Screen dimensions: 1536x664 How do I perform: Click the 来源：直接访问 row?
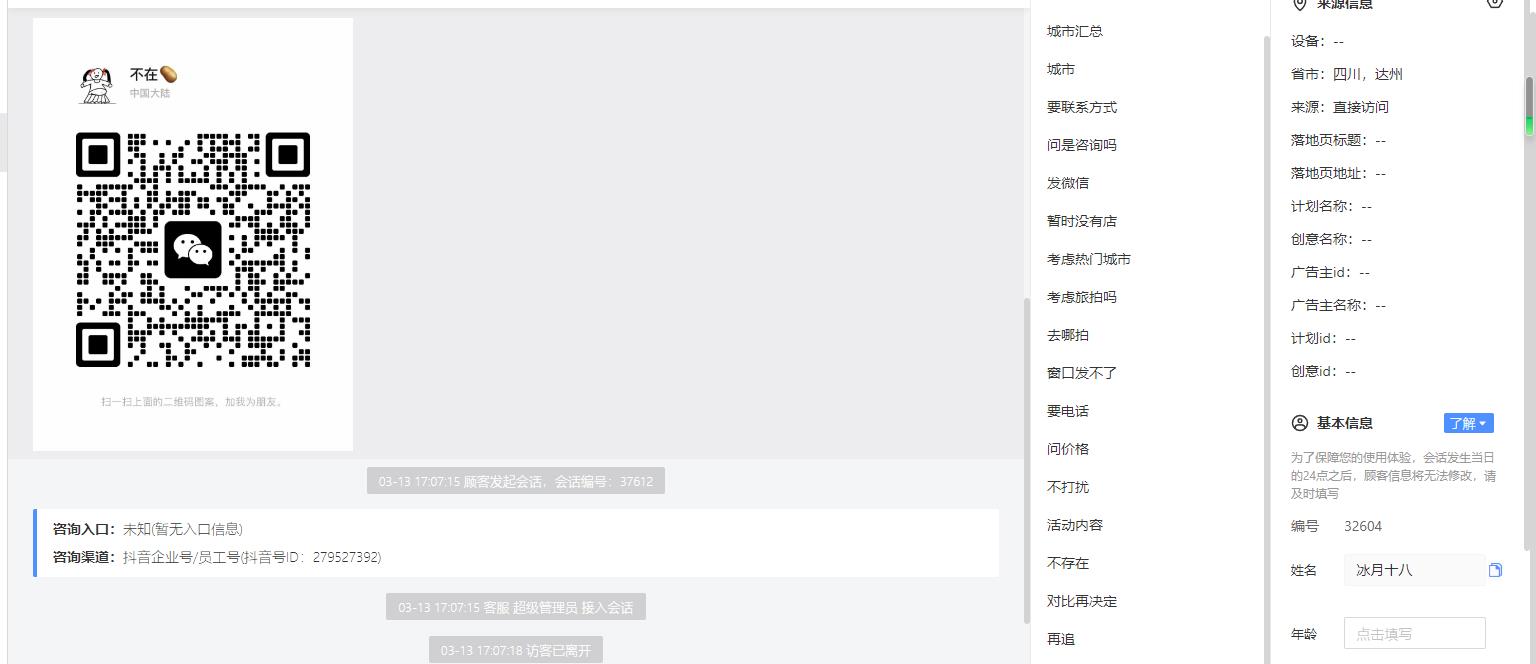click(1340, 107)
